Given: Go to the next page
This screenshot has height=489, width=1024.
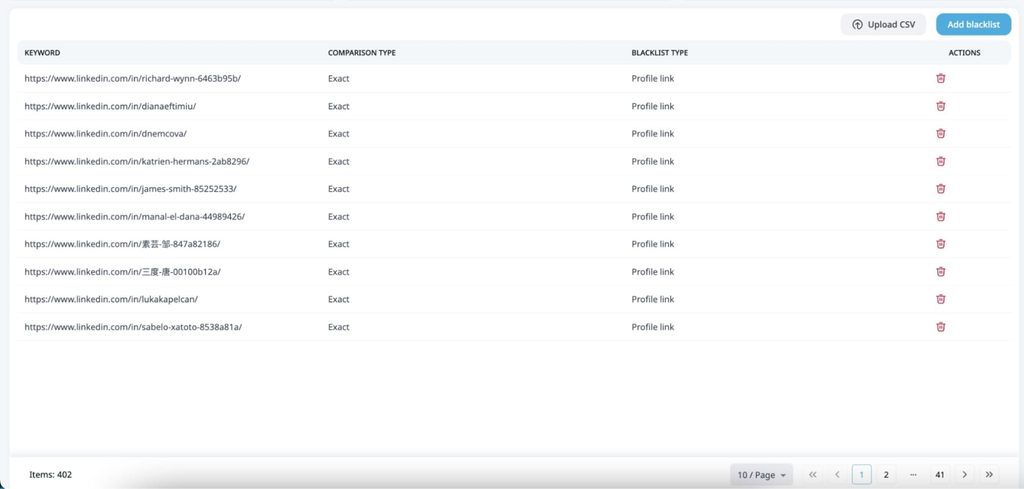Looking at the screenshot, I should pyautogui.click(x=965, y=475).
